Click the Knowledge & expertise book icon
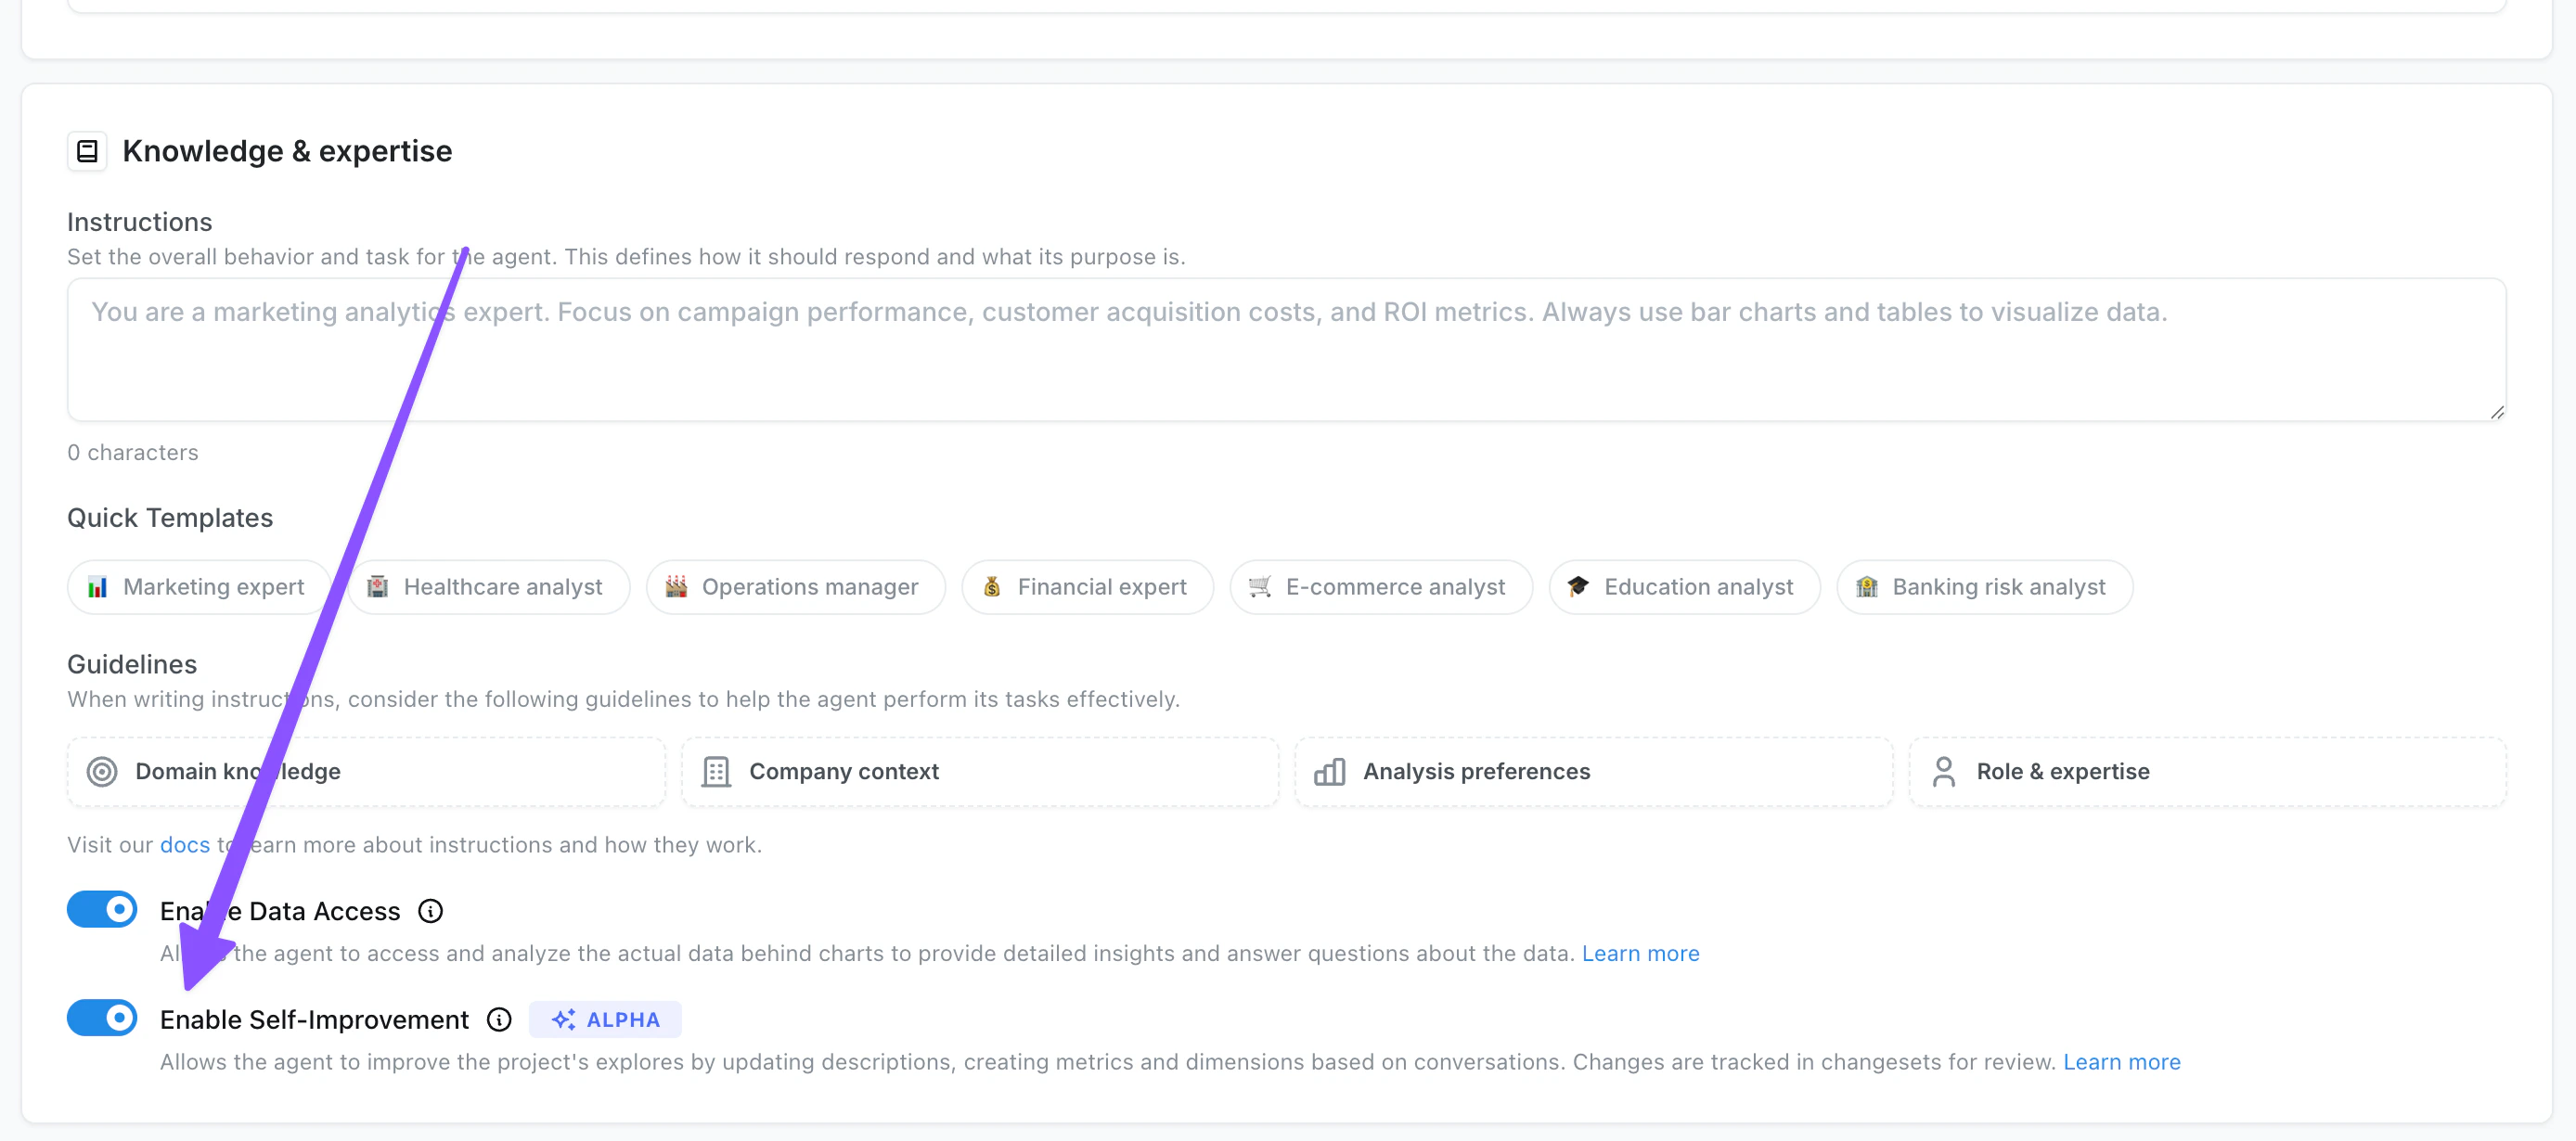Screen dimensions: 2576x1141 click(x=87, y=151)
